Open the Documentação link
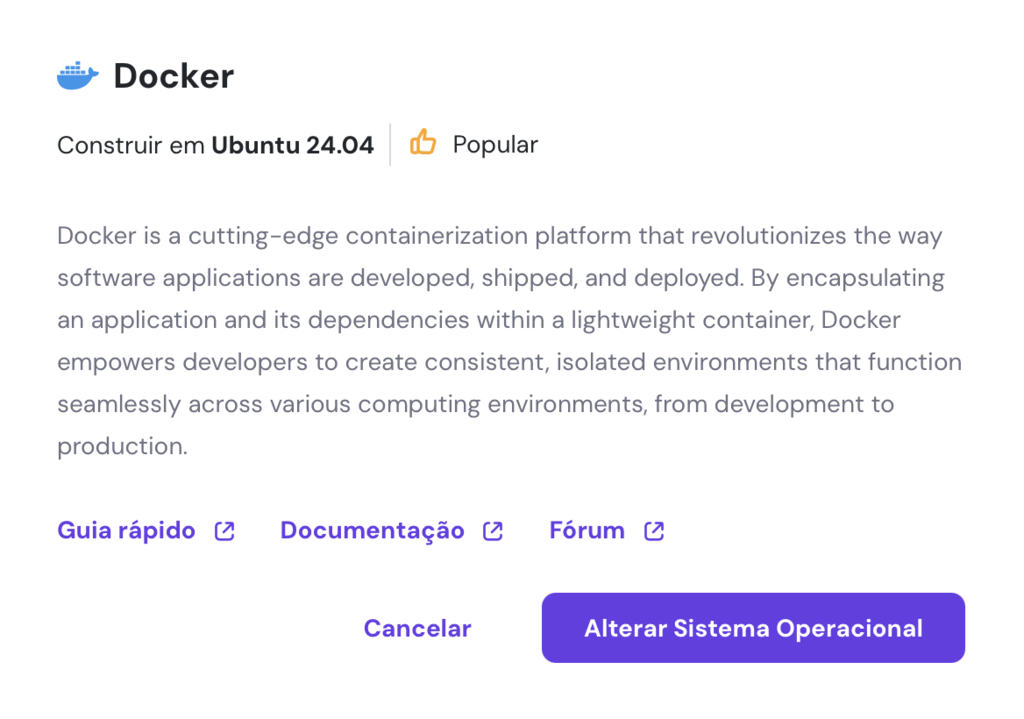 (x=372, y=530)
